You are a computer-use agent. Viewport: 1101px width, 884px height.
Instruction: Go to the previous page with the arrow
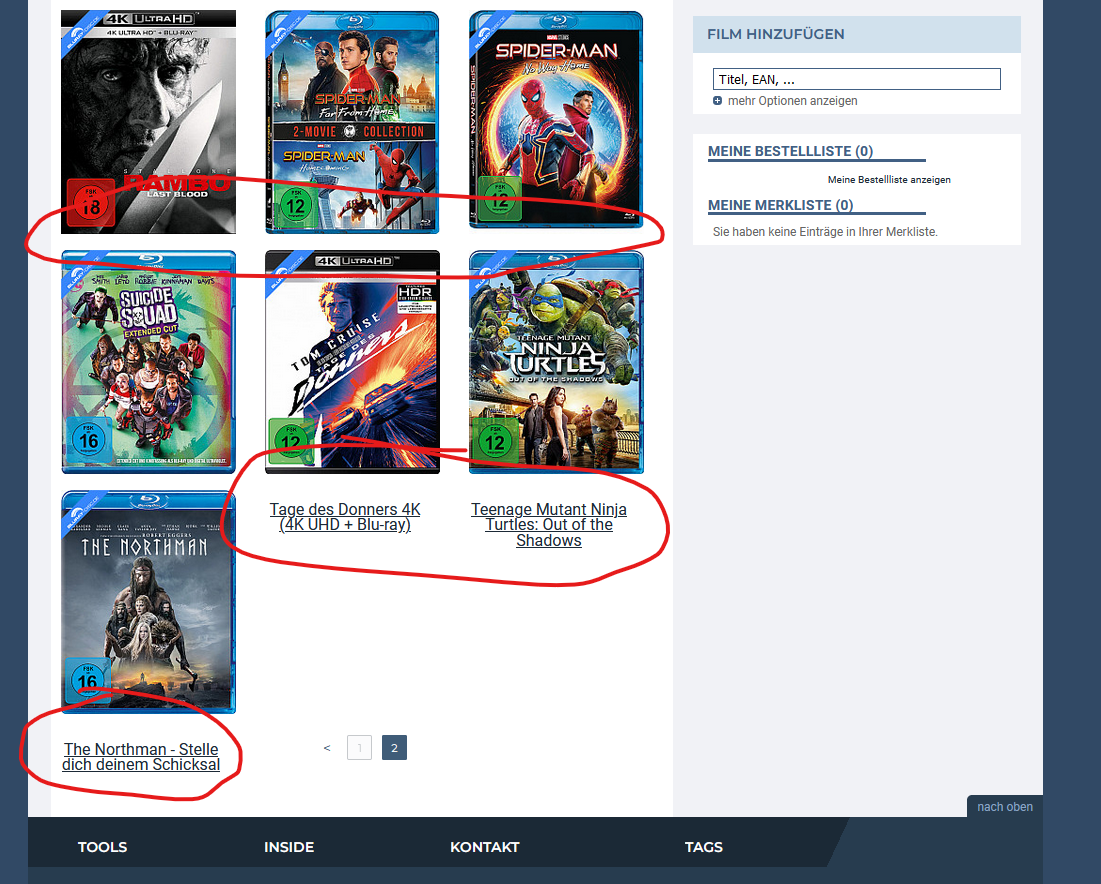coord(327,748)
